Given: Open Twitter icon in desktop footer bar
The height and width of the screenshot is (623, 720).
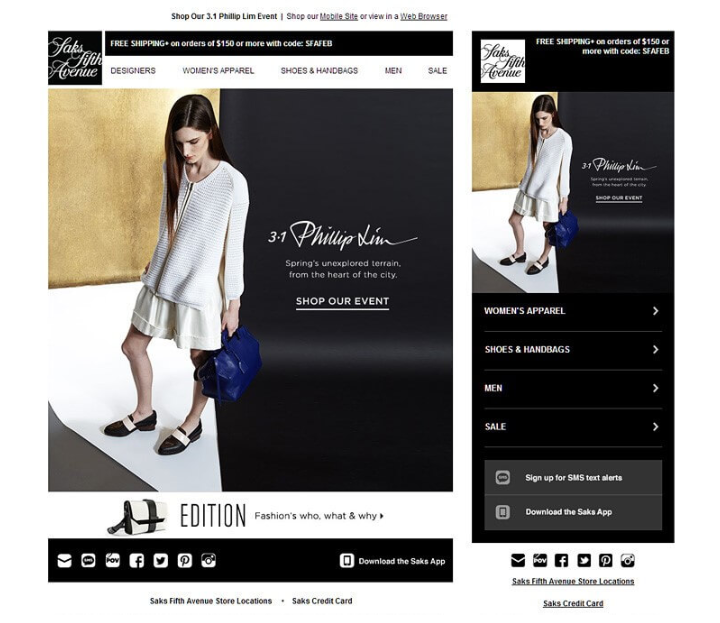Looking at the screenshot, I should point(160,561).
